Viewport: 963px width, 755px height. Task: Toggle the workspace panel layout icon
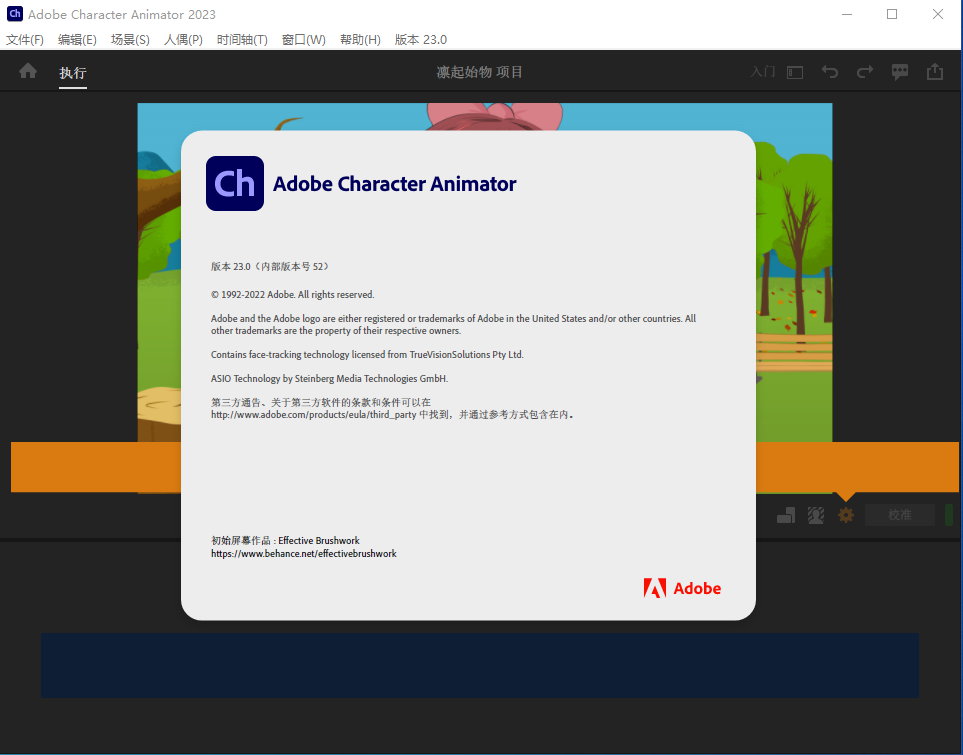795,72
